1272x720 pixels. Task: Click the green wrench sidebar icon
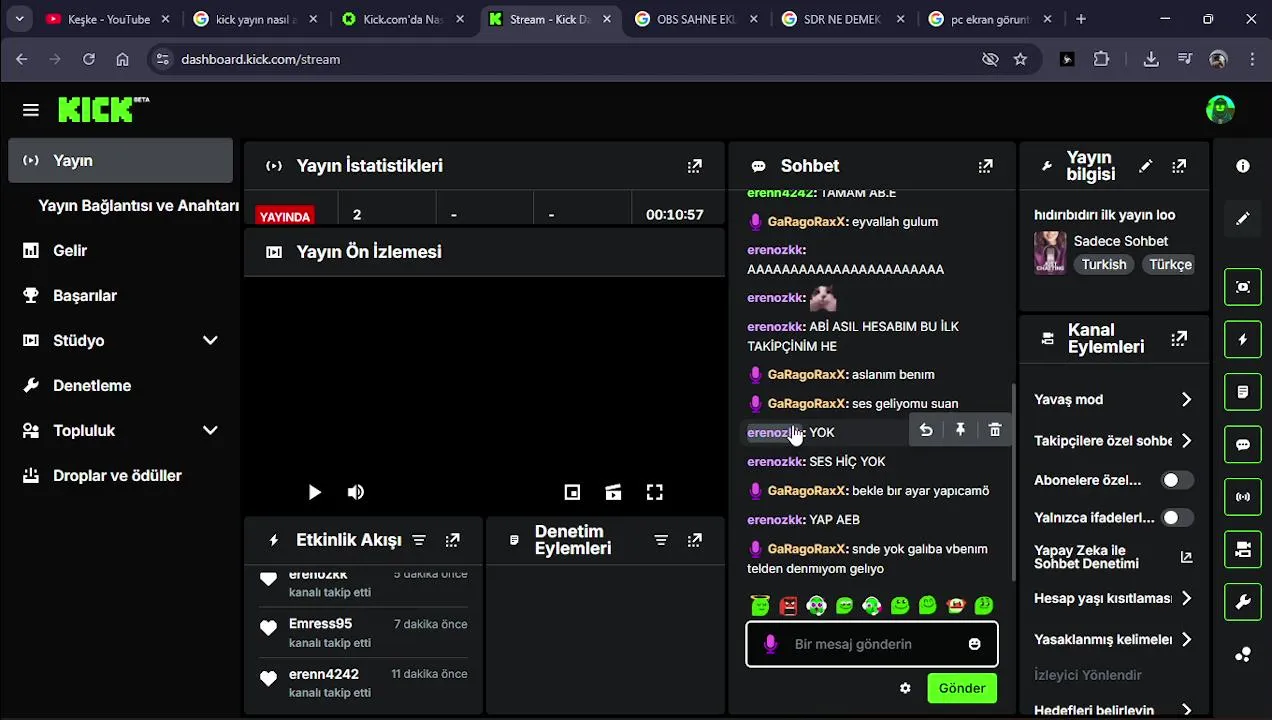tap(1243, 601)
